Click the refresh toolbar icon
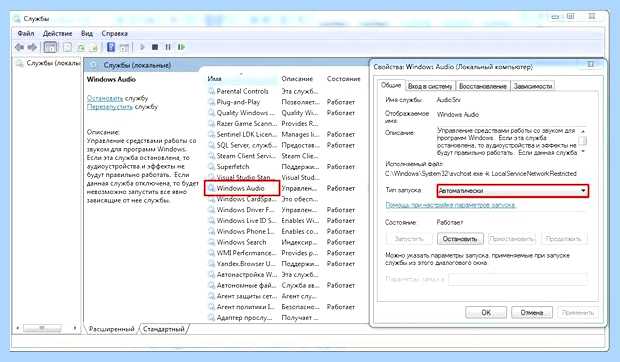620x362 pixels. pos(81,48)
